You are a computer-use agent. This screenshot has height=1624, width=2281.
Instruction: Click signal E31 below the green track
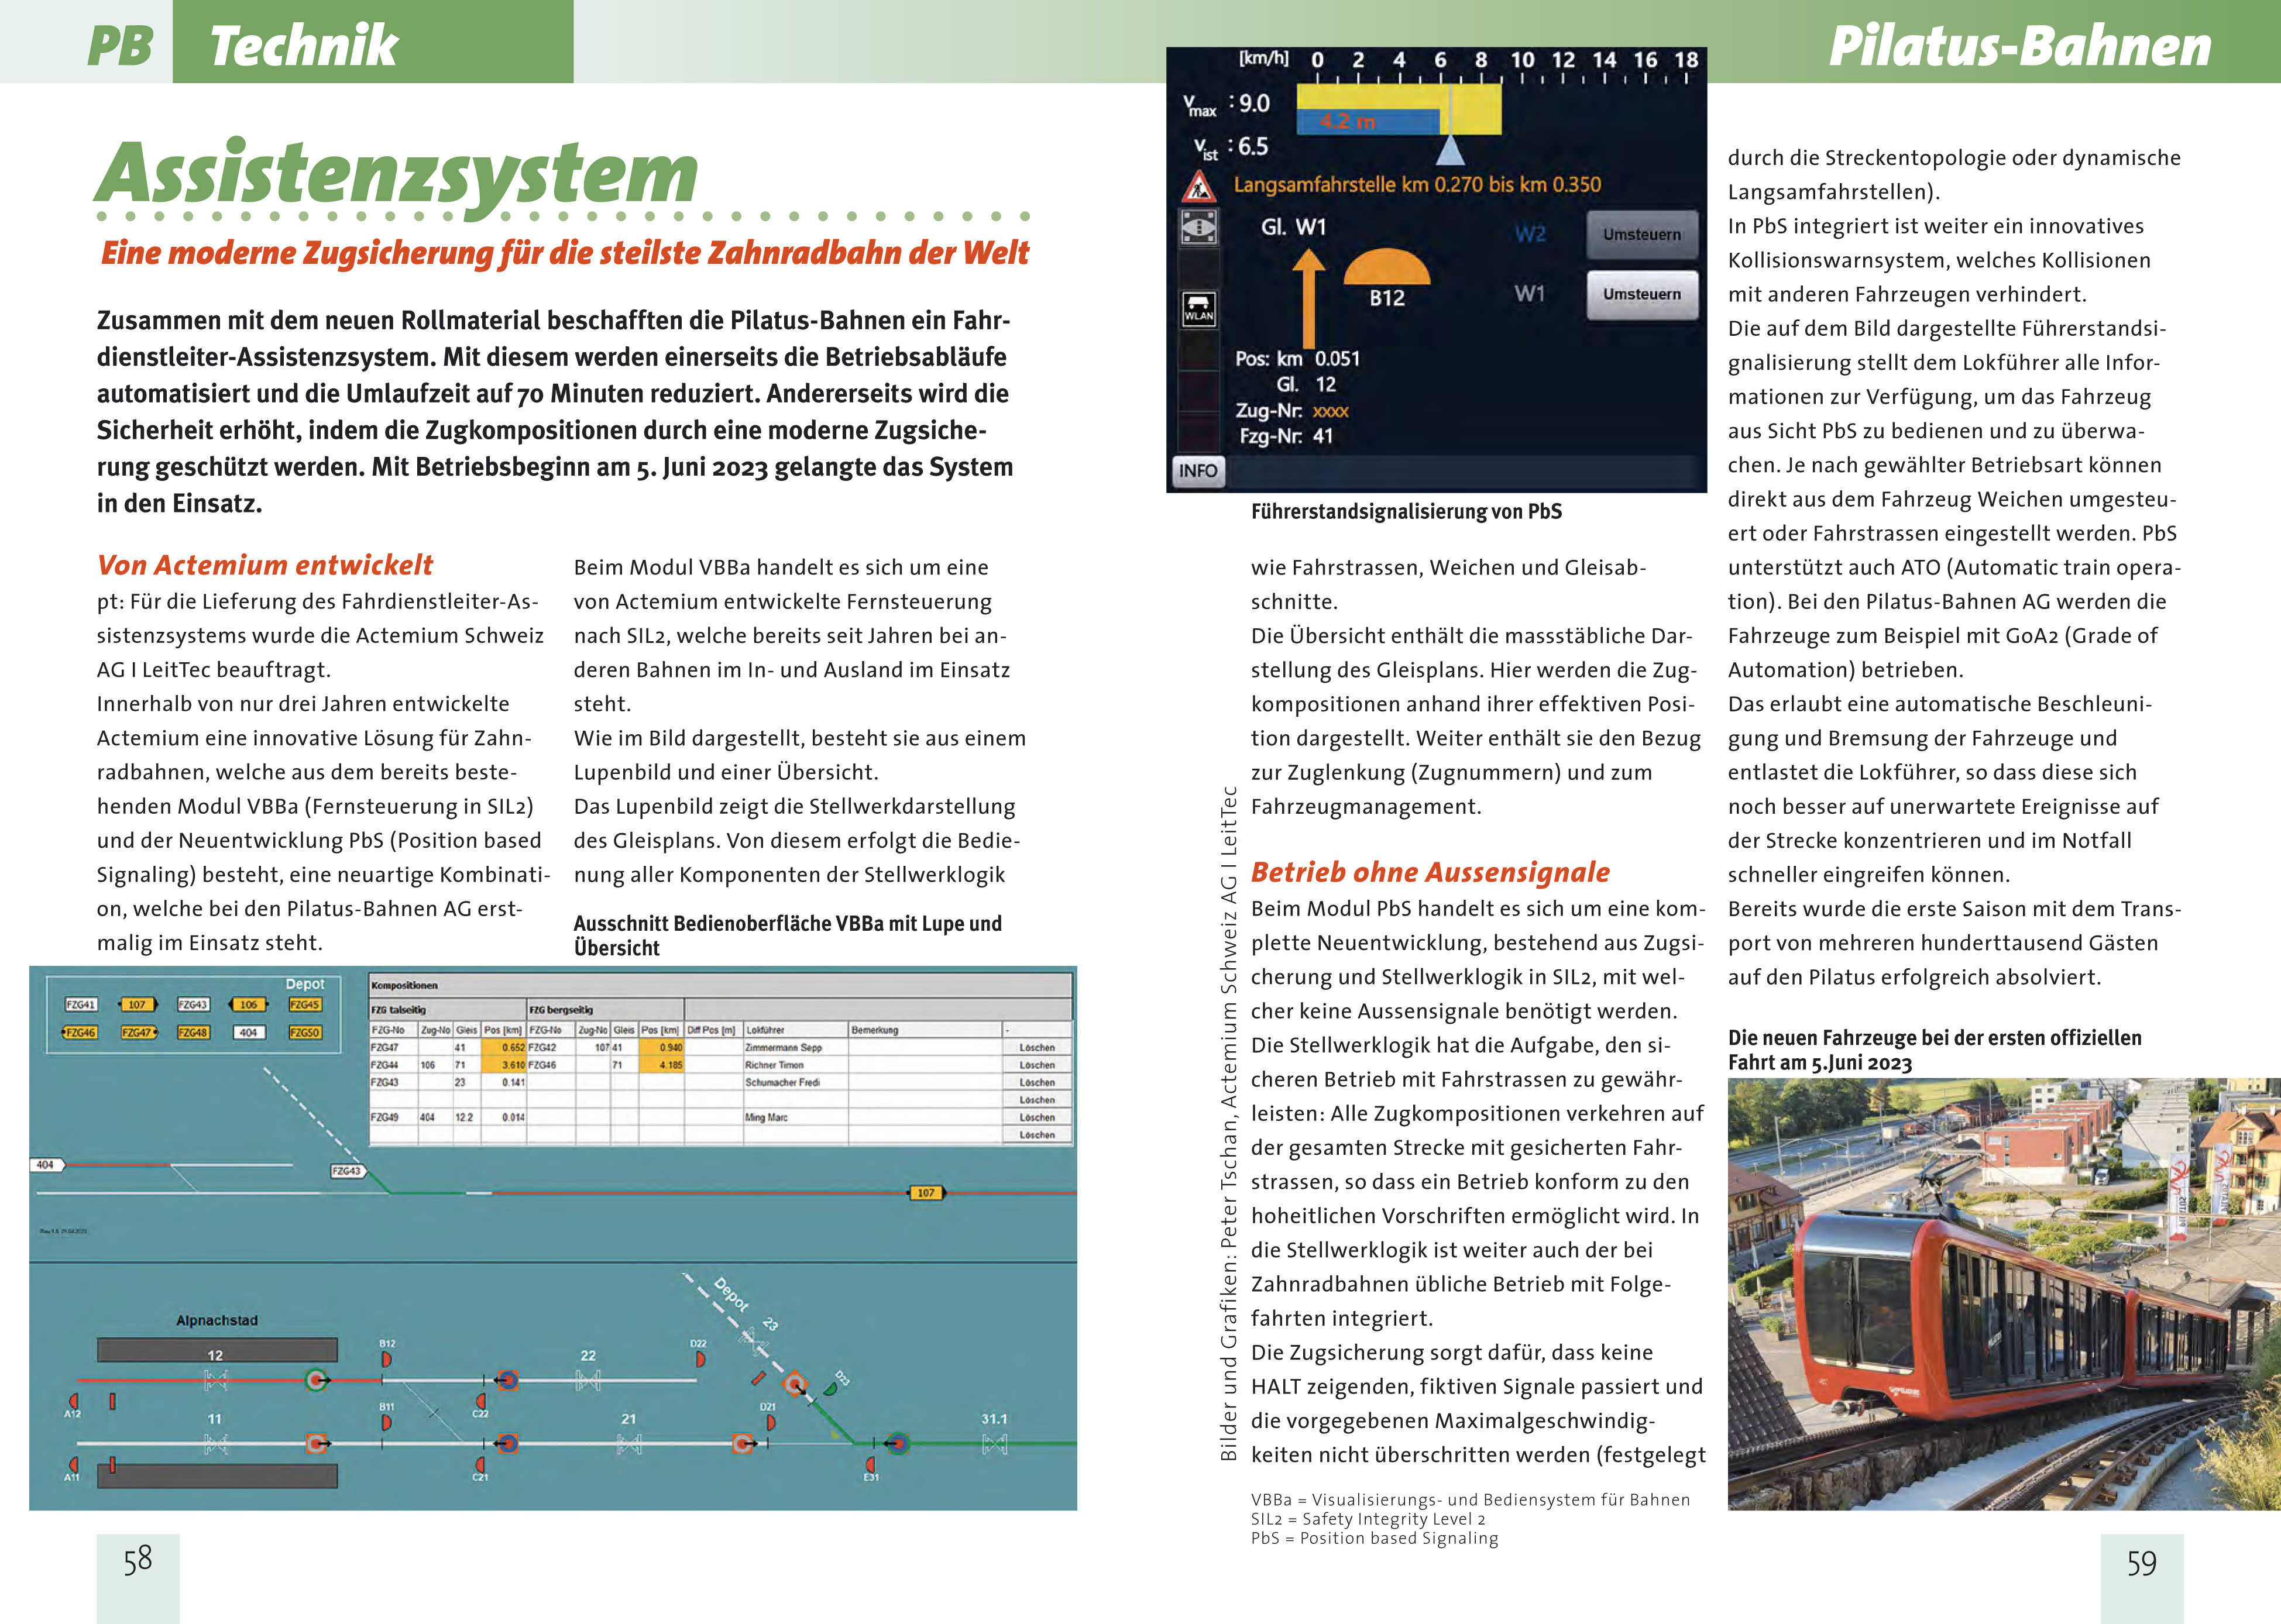point(871,1464)
